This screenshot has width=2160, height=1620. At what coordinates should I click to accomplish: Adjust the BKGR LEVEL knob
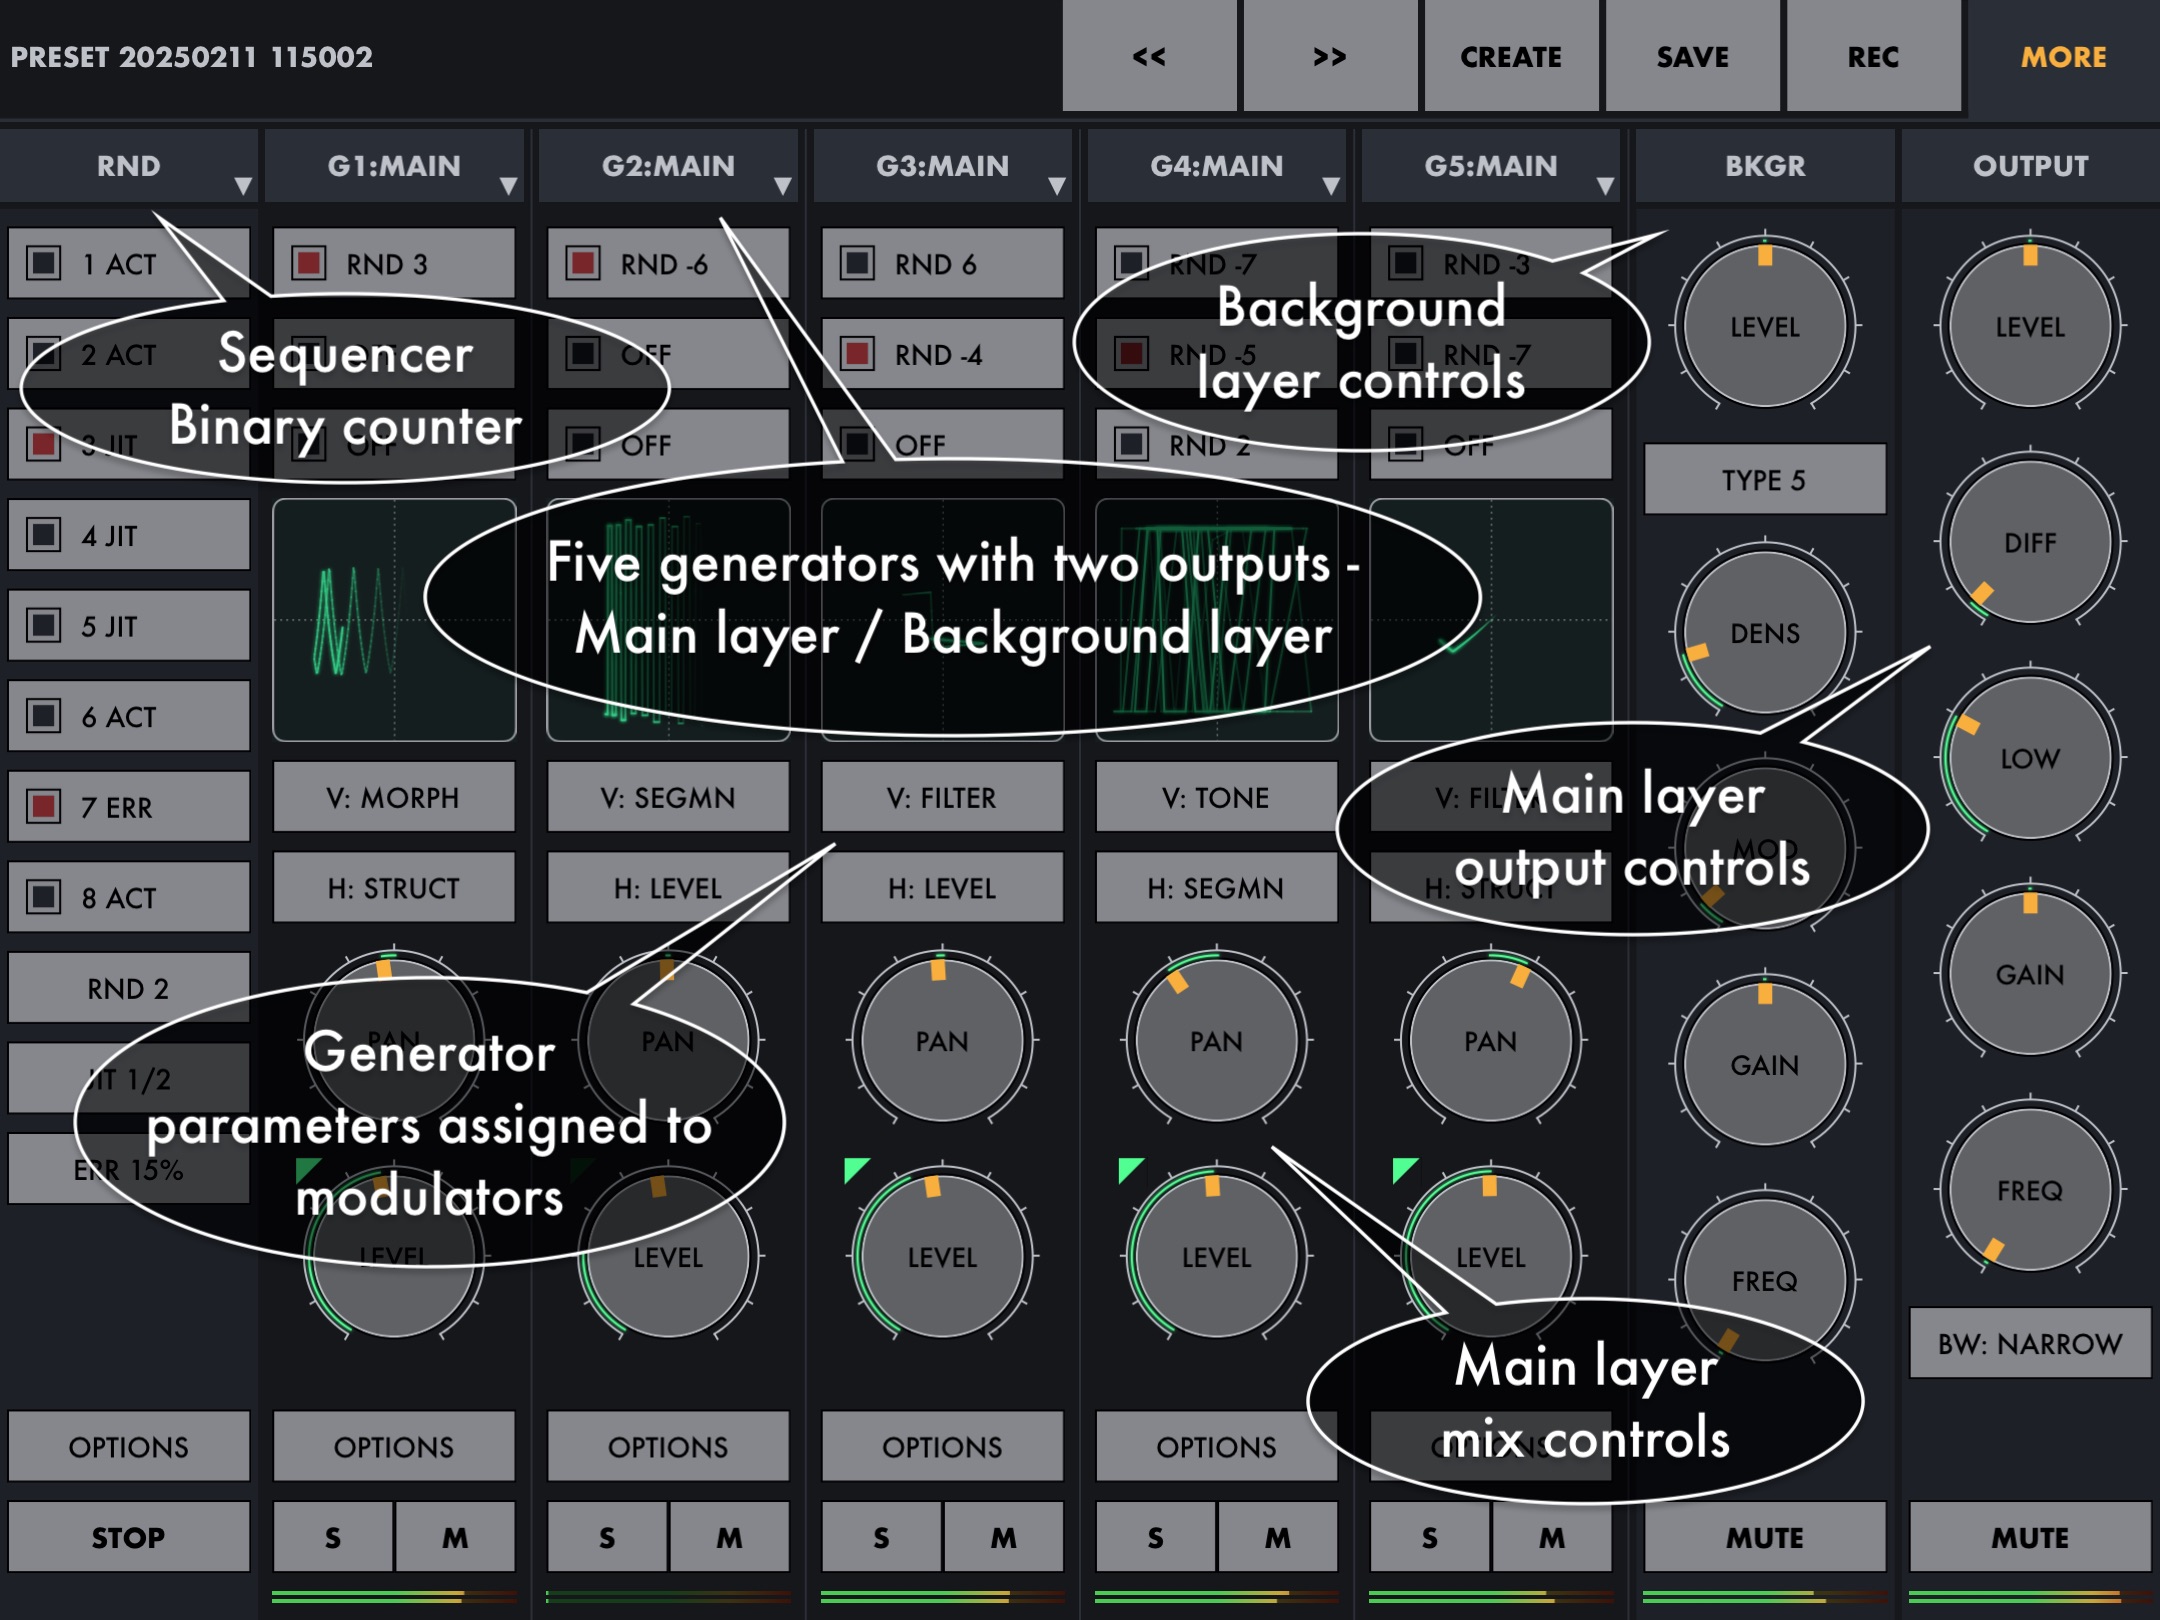[1765, 326]
